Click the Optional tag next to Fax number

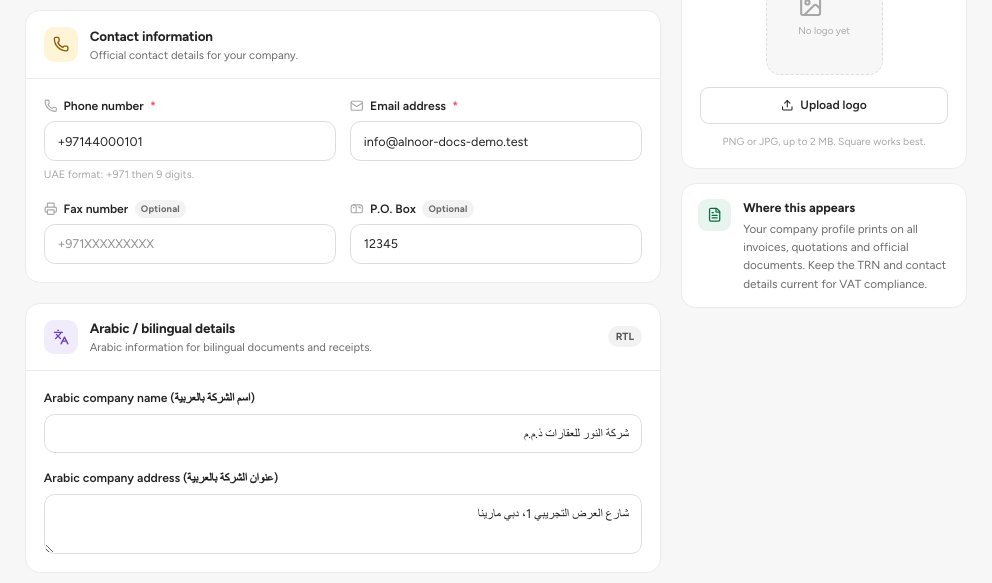(x=160, y=209)
